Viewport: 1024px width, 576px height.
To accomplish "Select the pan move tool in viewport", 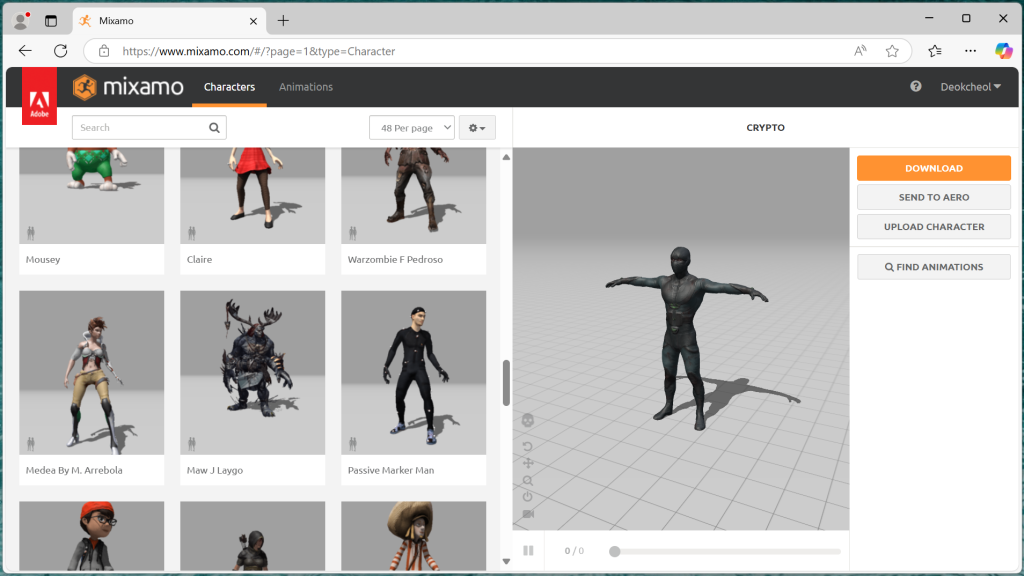I will [x=528, y=463].
